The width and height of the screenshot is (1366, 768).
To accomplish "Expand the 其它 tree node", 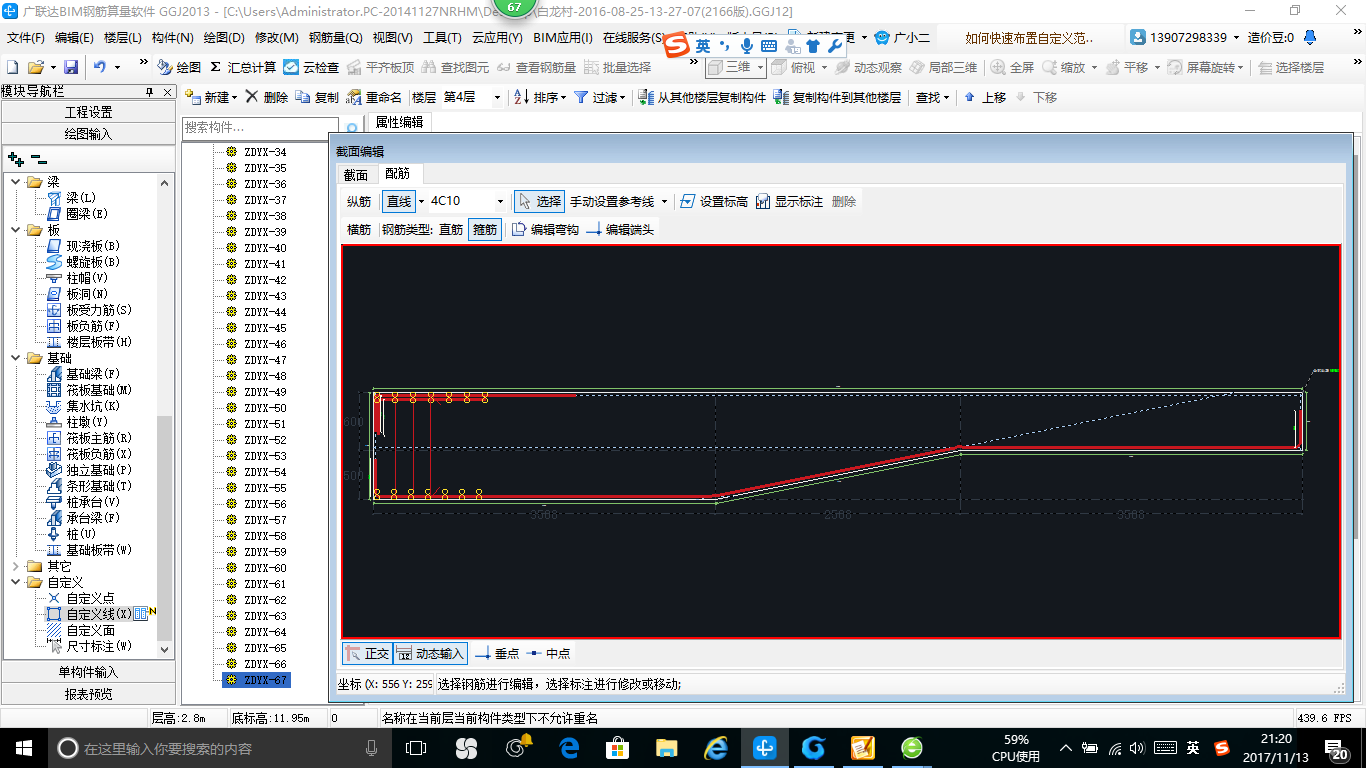I will coord(15,566).
